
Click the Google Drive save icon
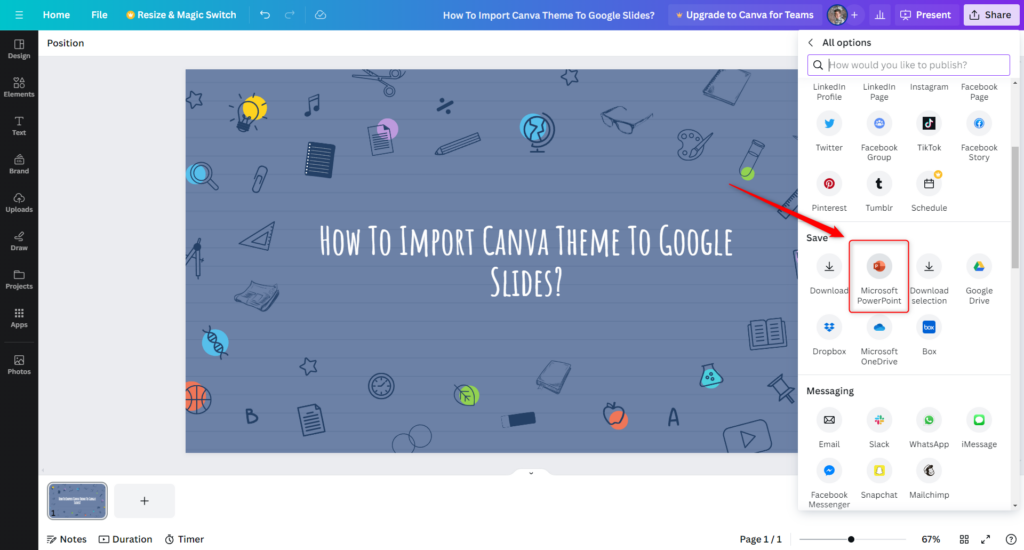pos(979,267)
